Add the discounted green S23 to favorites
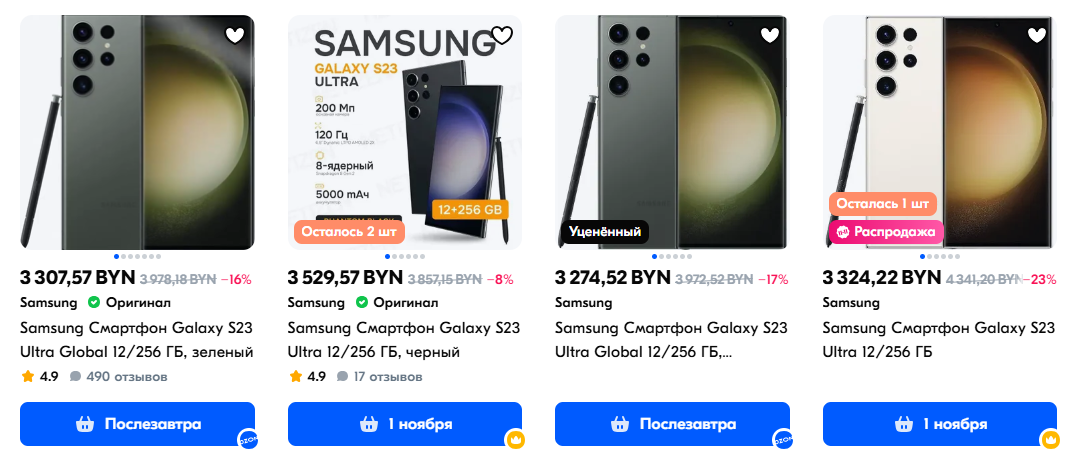 [x=769, y=36]
